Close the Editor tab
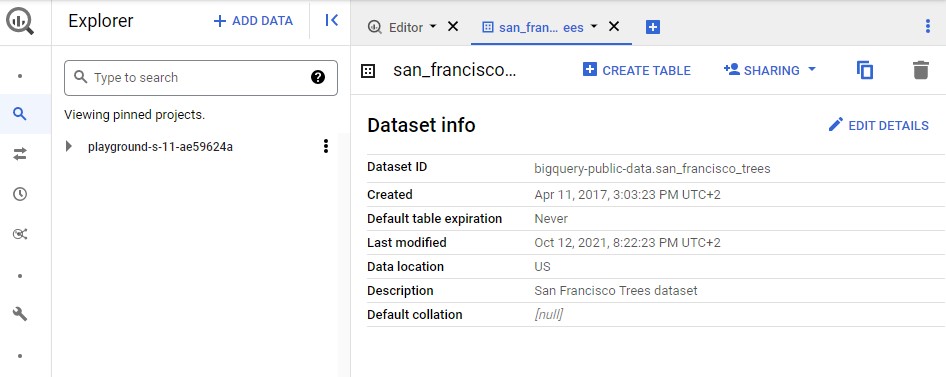This screenshot has height=377, width=946. click(452, 27)
